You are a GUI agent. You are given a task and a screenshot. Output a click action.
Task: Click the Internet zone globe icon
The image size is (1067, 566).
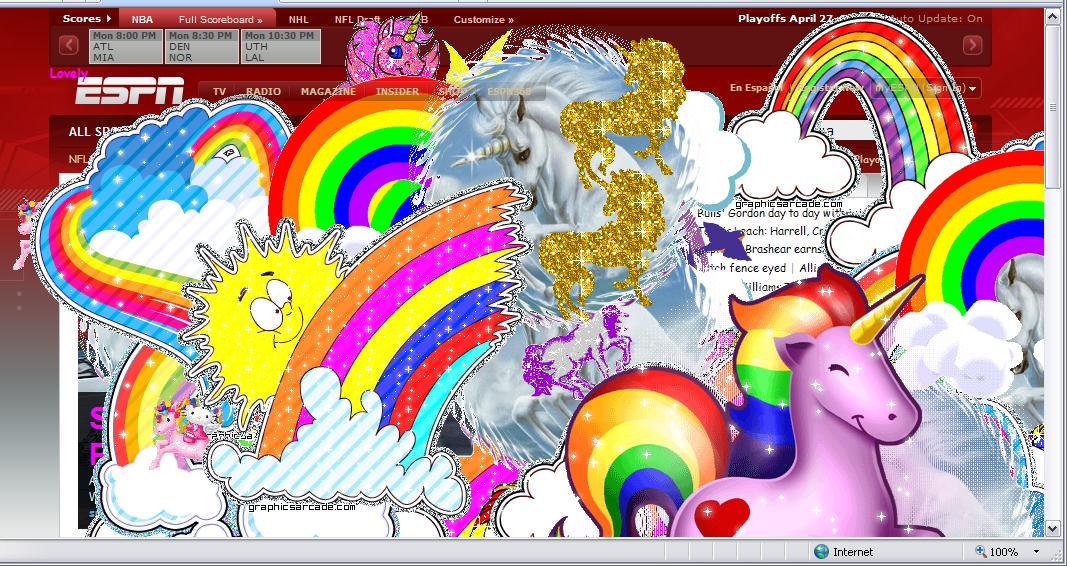coord(821,551)
